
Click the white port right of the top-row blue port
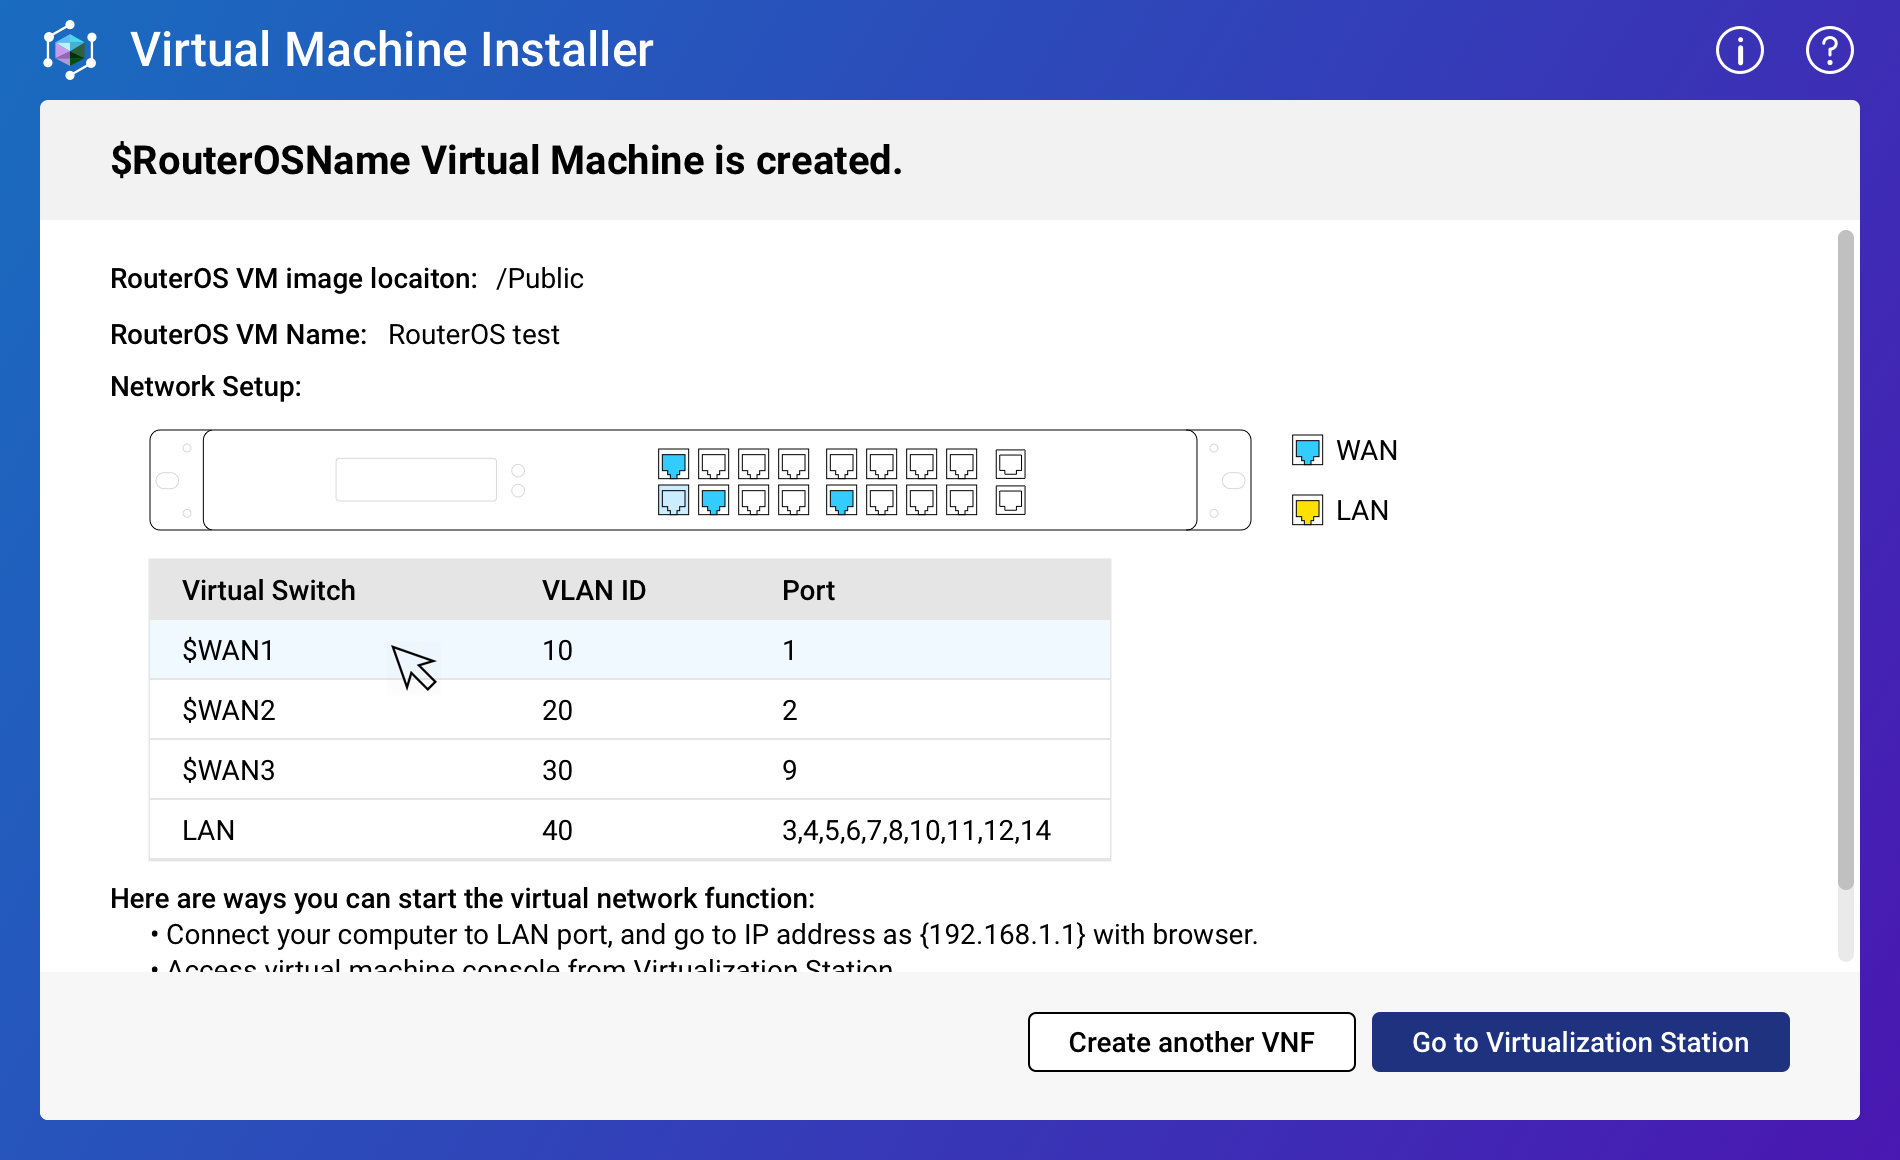point(714,464)
